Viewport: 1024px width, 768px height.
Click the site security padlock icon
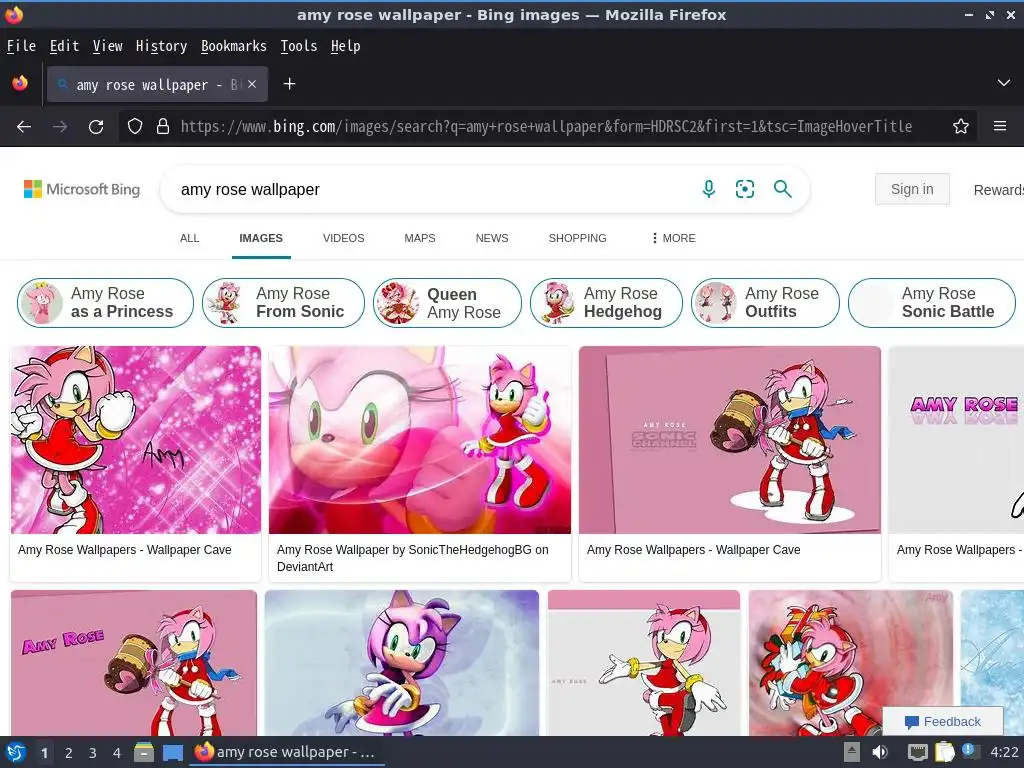[x=163, y=126]
